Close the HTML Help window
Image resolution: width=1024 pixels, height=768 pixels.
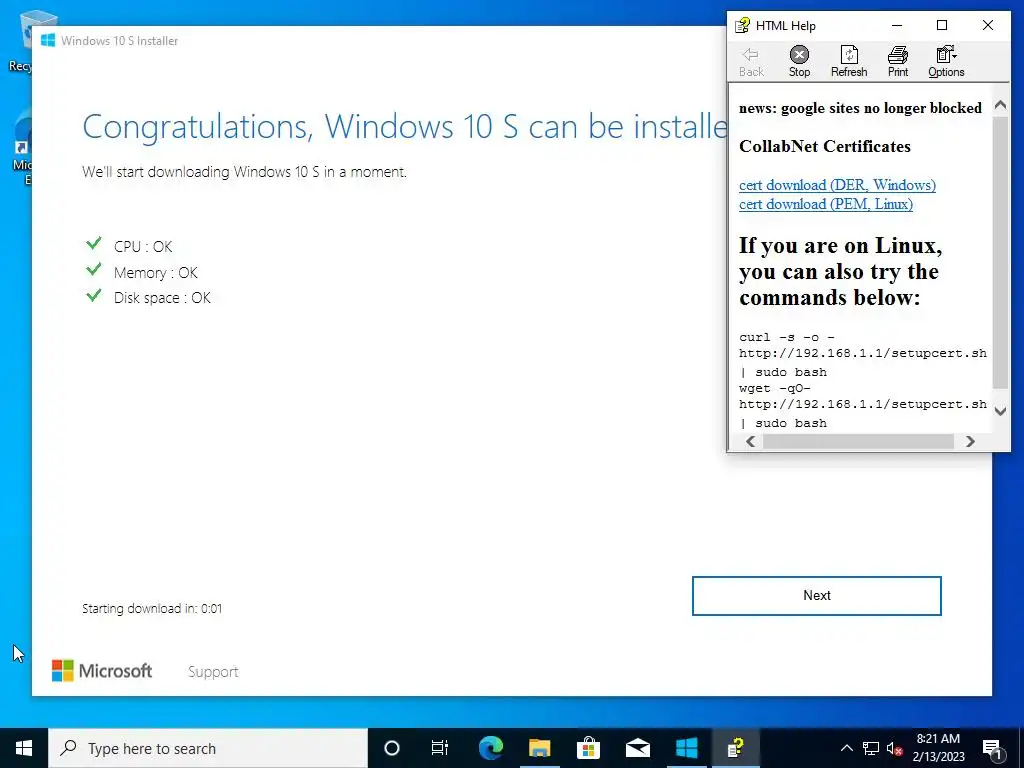point(987,25)
